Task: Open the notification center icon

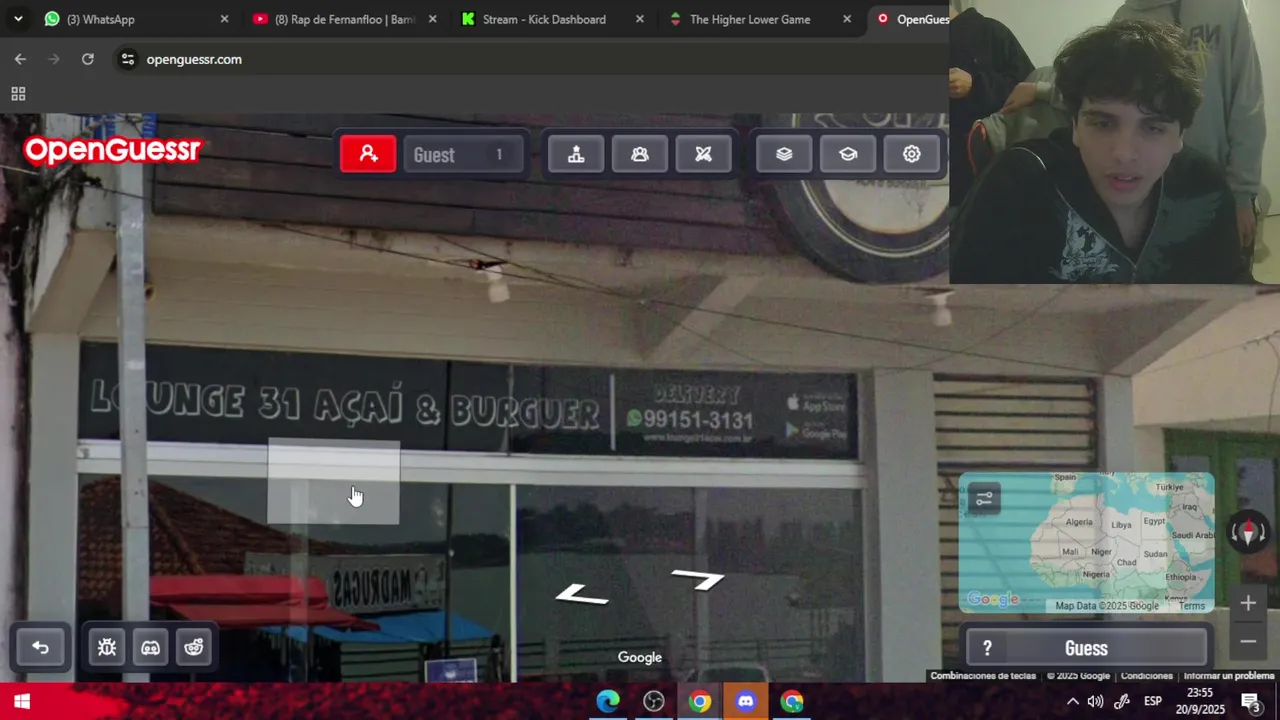Action: [1251, 701]
